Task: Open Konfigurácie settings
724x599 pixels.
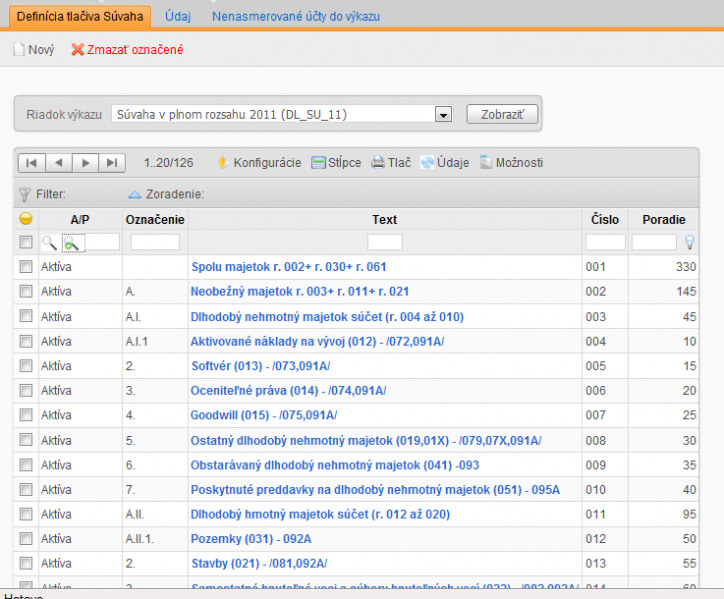Action: point(259,163)
